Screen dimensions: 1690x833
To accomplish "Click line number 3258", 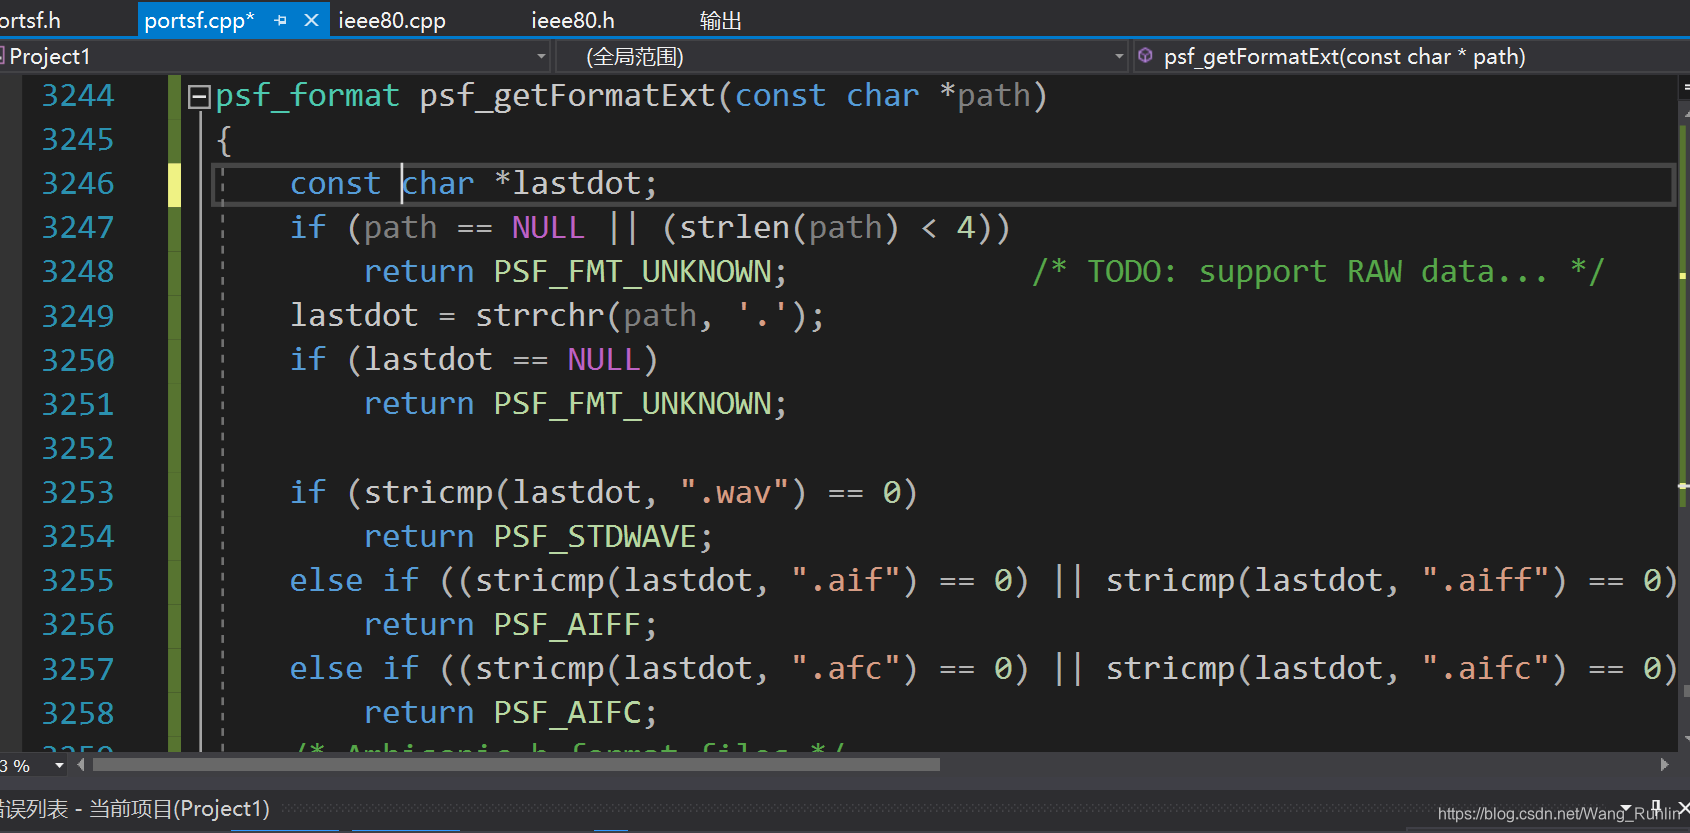I will pyautogui.click(x=78, y=713).
